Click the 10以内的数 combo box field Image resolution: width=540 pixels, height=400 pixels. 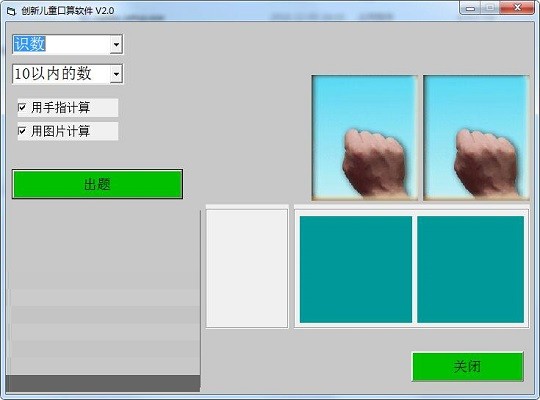68,74
